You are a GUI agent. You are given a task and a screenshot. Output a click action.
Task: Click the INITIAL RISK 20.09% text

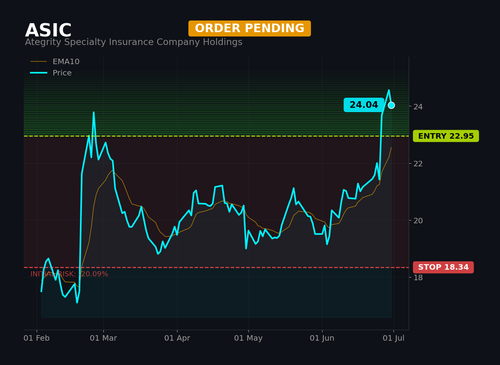[x=69, y=274]
